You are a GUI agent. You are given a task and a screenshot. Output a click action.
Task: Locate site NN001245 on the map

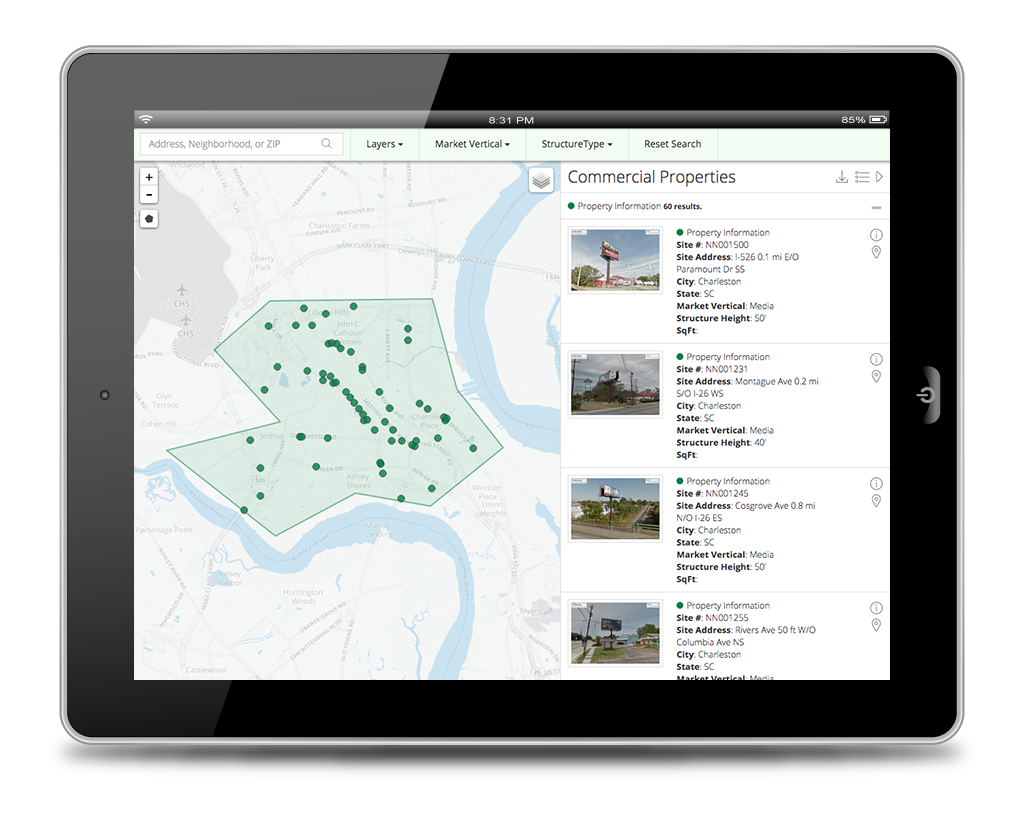tap(876, 501)
